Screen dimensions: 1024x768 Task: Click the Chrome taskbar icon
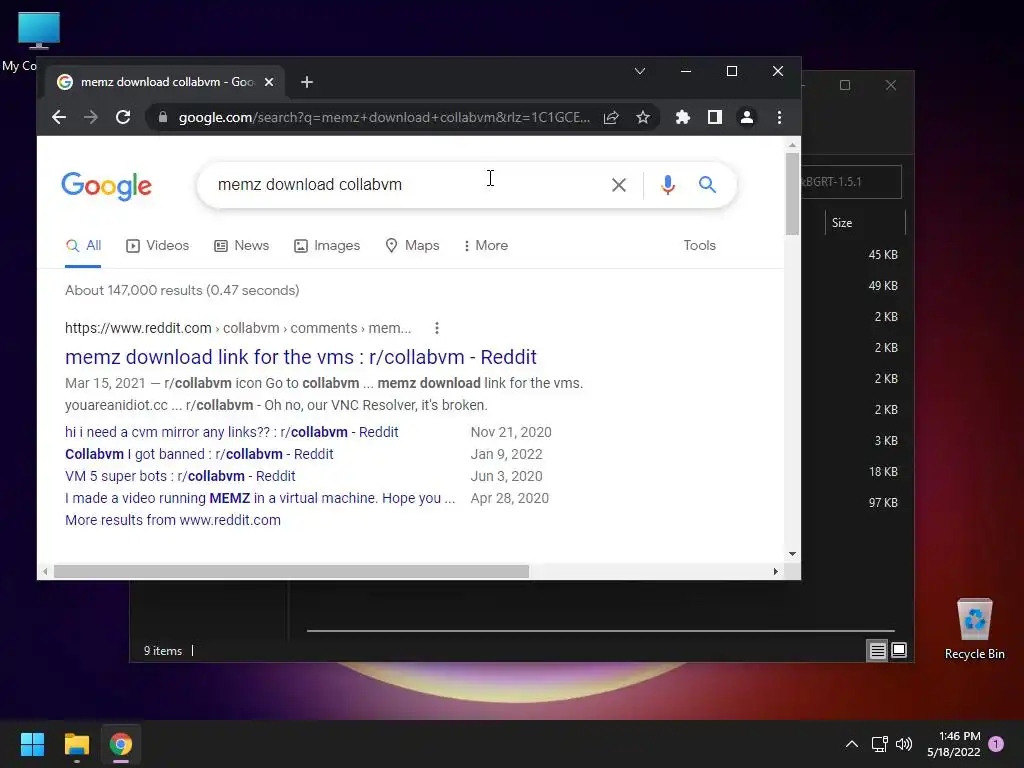click(x=121, y=744)
